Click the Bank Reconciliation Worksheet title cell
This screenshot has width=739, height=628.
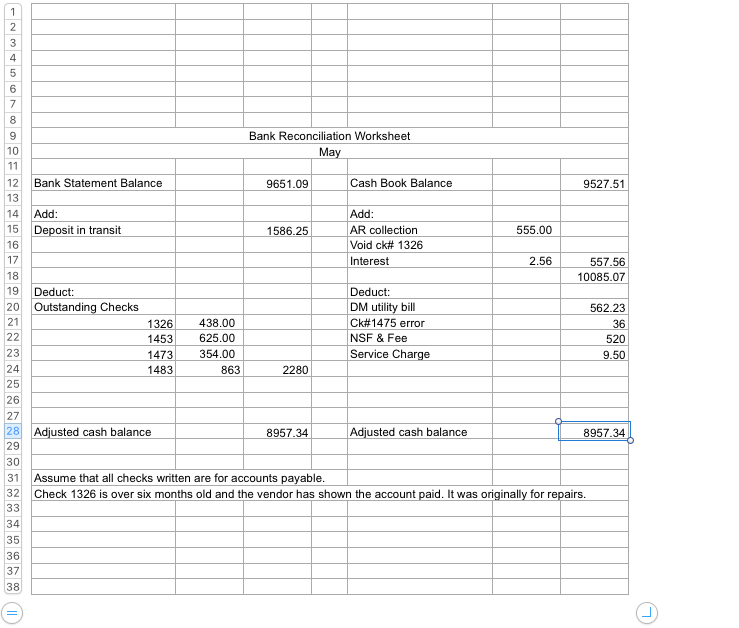[x=329, y=136]
